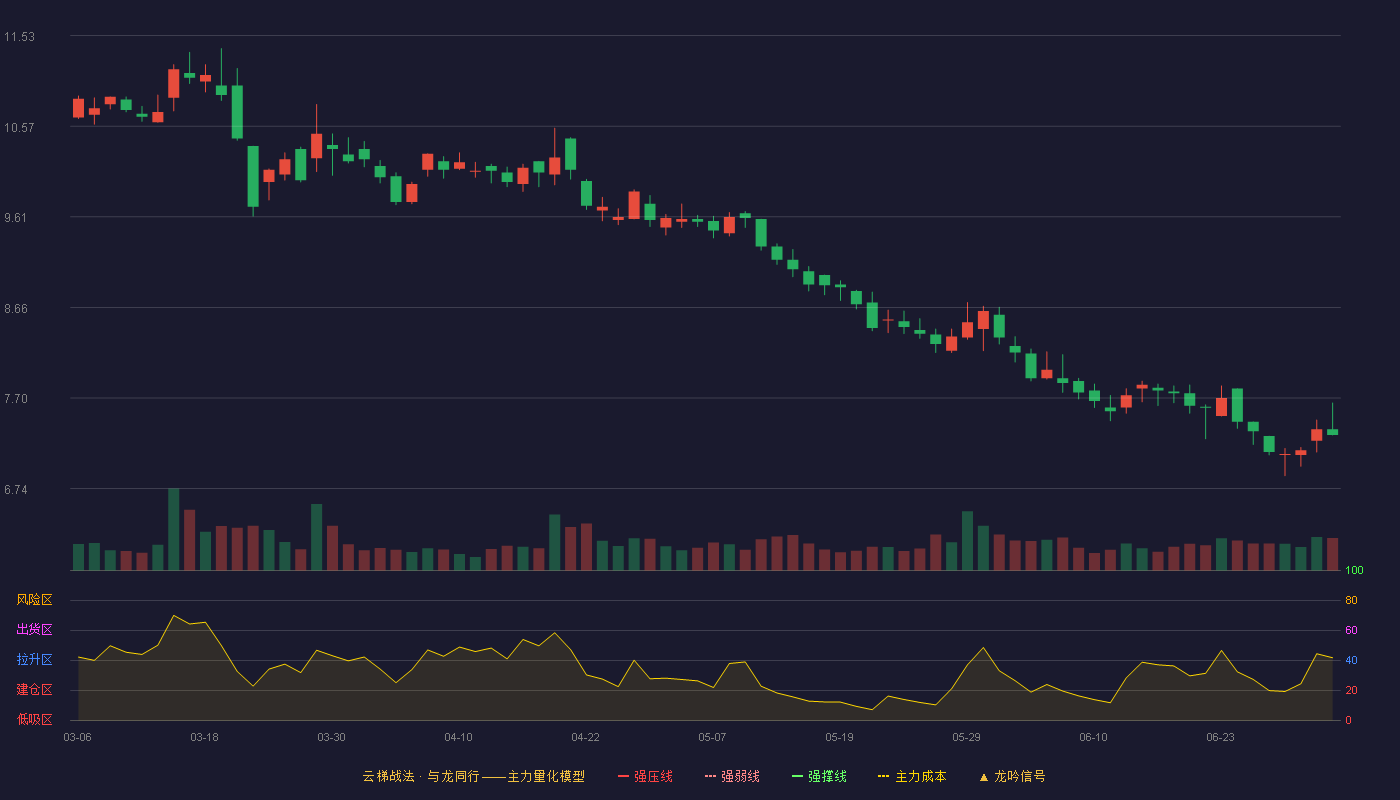Click the red 强压线 legend line marker
Screen dimensions: 1400x800
point(623,776)
